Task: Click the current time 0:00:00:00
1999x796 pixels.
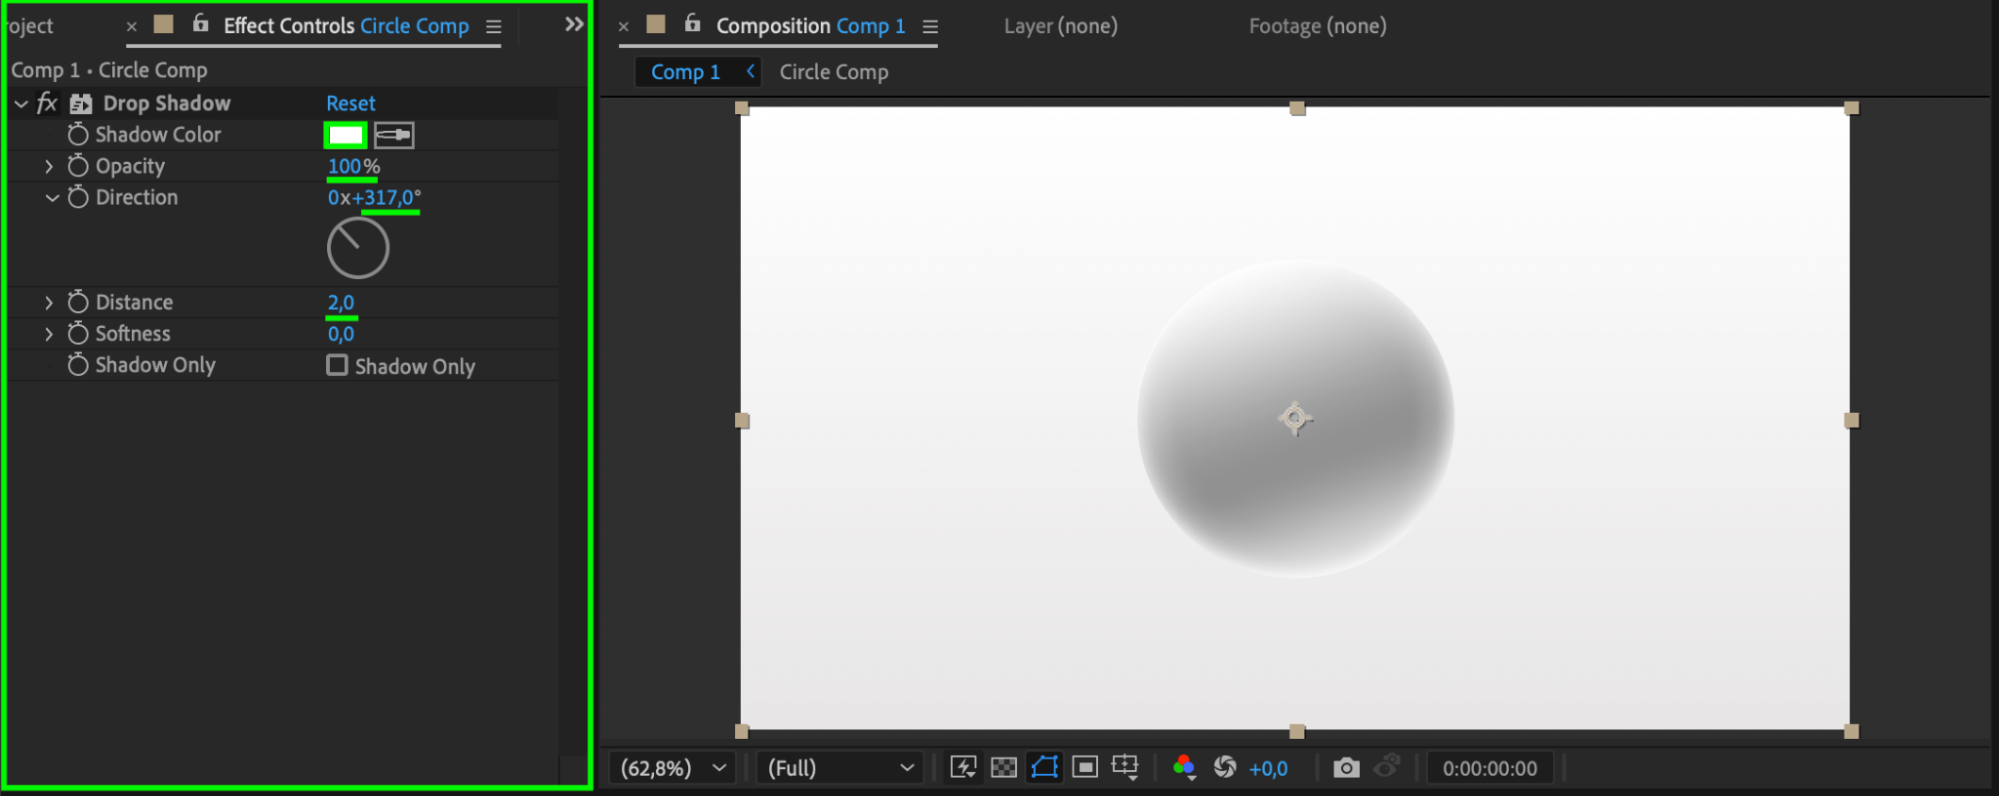Action: tap(1490, 768)
